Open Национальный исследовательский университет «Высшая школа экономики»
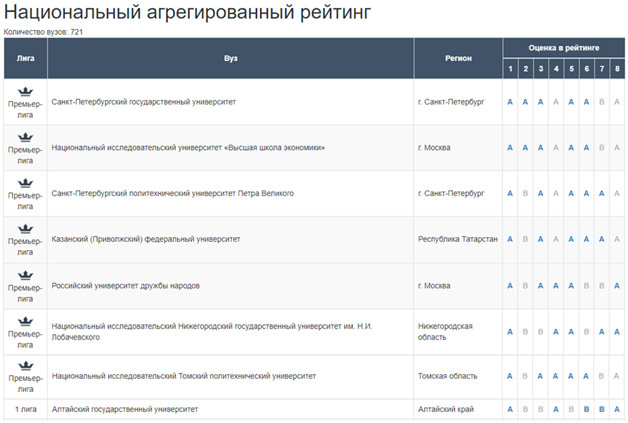The width and height of the screenshot is (628, 423). point(187,148)
